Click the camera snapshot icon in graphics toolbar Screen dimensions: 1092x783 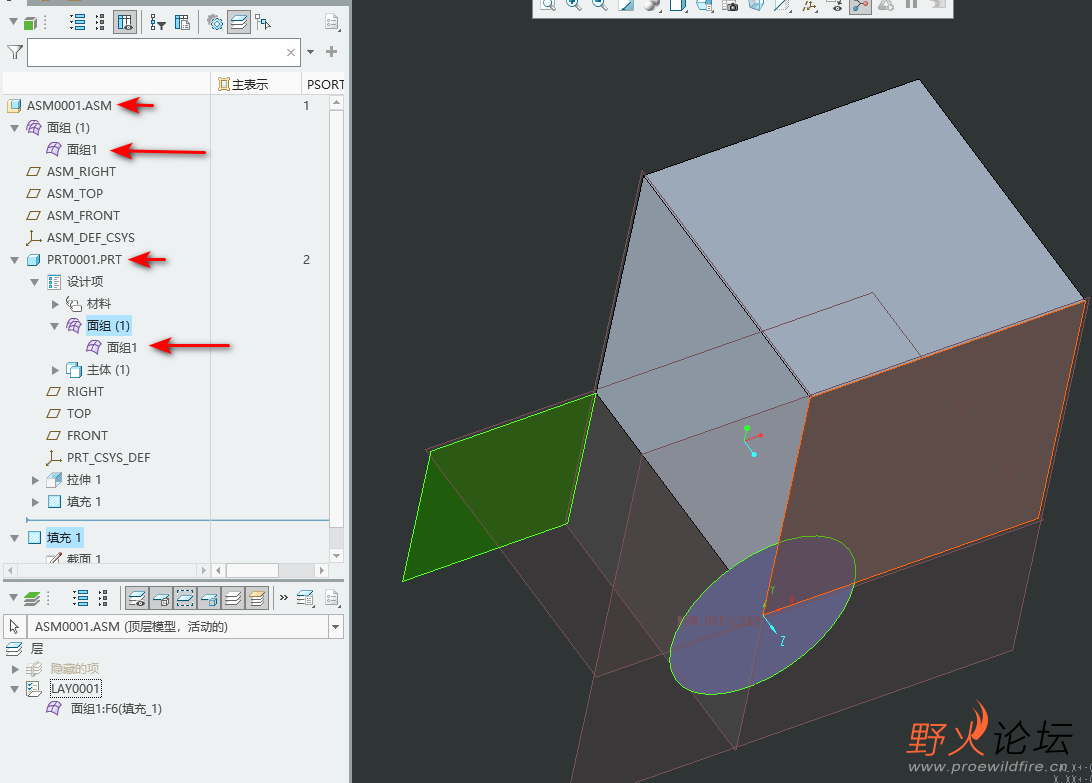tap(730, 5)
